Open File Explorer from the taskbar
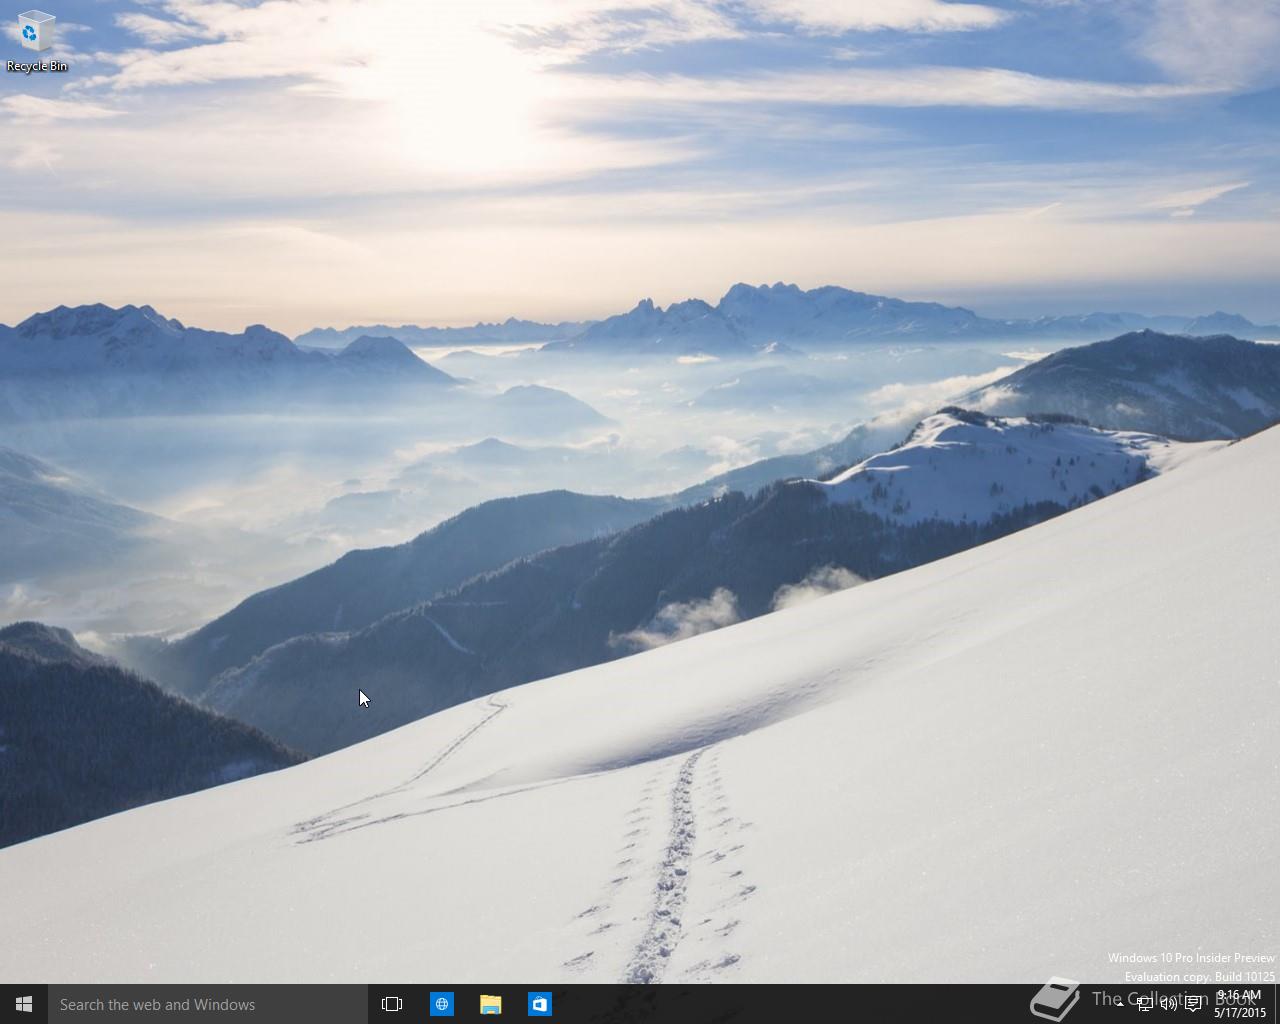Image resolution: width=1280 pixels, height=1024 pixels. point(490,1004)
